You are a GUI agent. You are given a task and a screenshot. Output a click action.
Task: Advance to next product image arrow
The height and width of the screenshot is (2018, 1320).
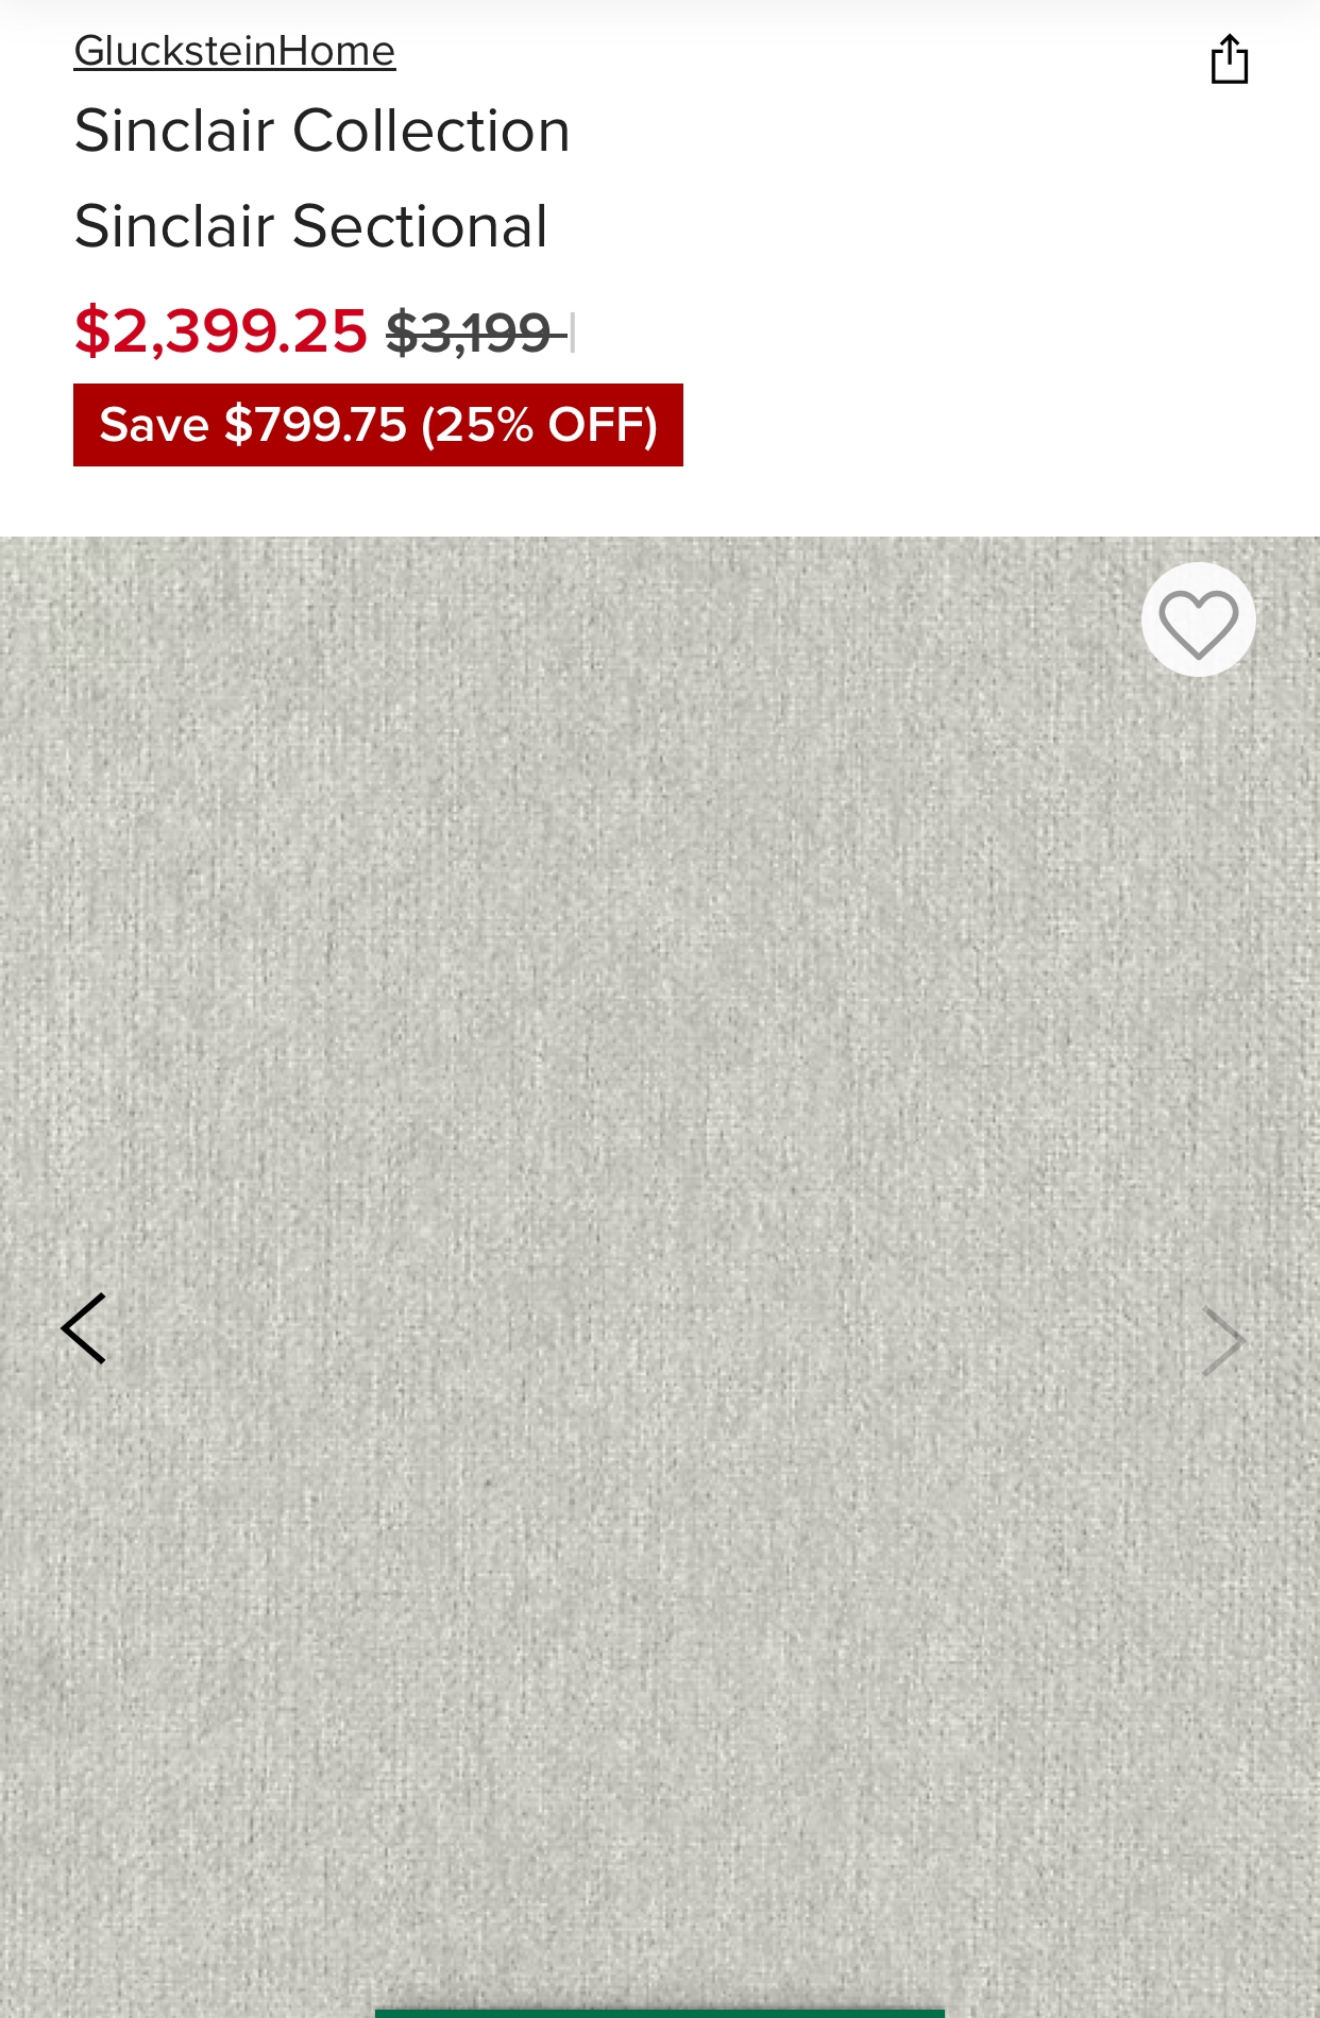1222,1342
